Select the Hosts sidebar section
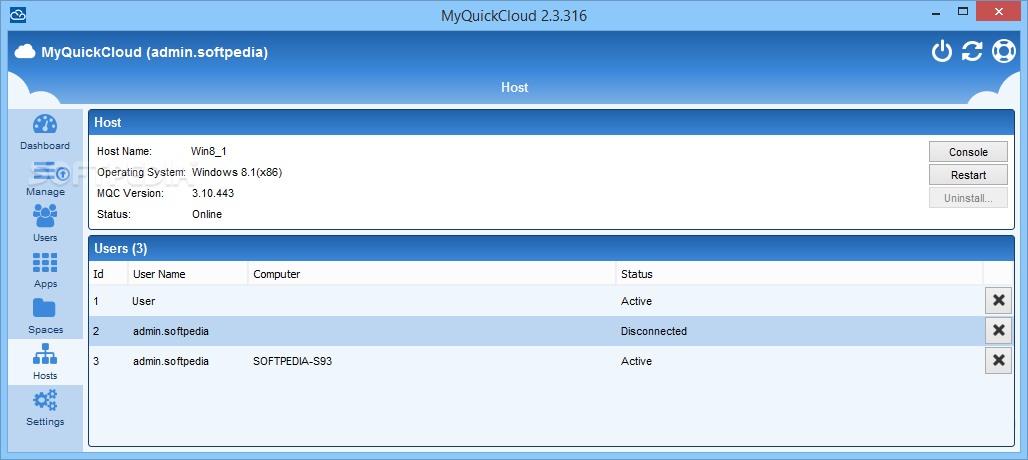The height and width of the screenshot is (460, 1028). [45, 362]
